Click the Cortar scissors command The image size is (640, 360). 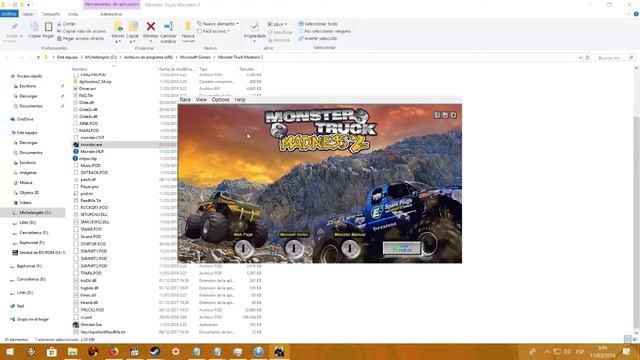pos(66,24)
